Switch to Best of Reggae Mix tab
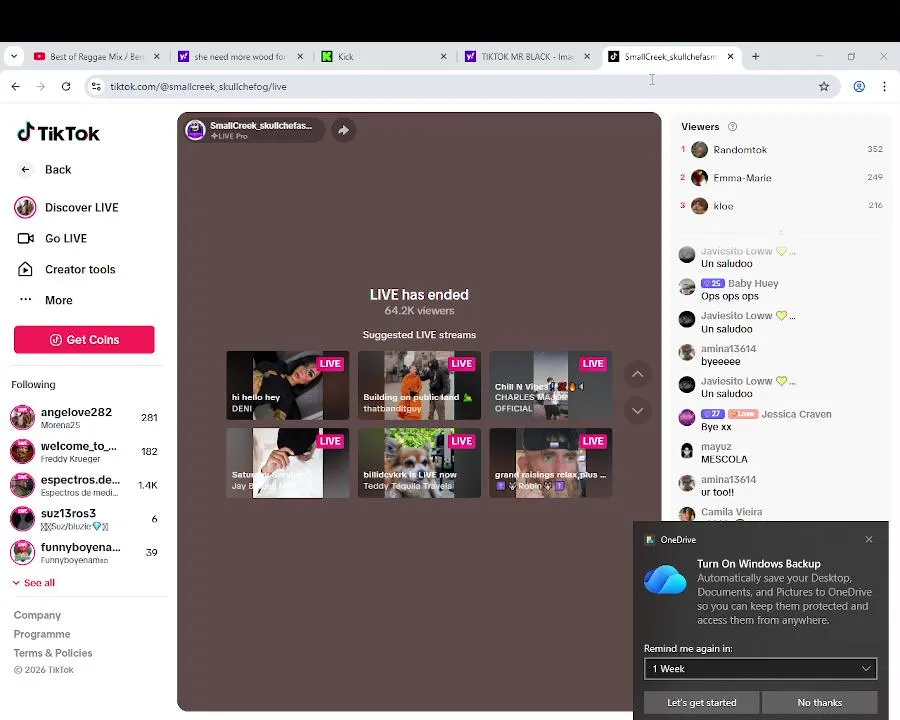This screenshot has height=720, width=900. pyautogui.click(x=96, y=56)
